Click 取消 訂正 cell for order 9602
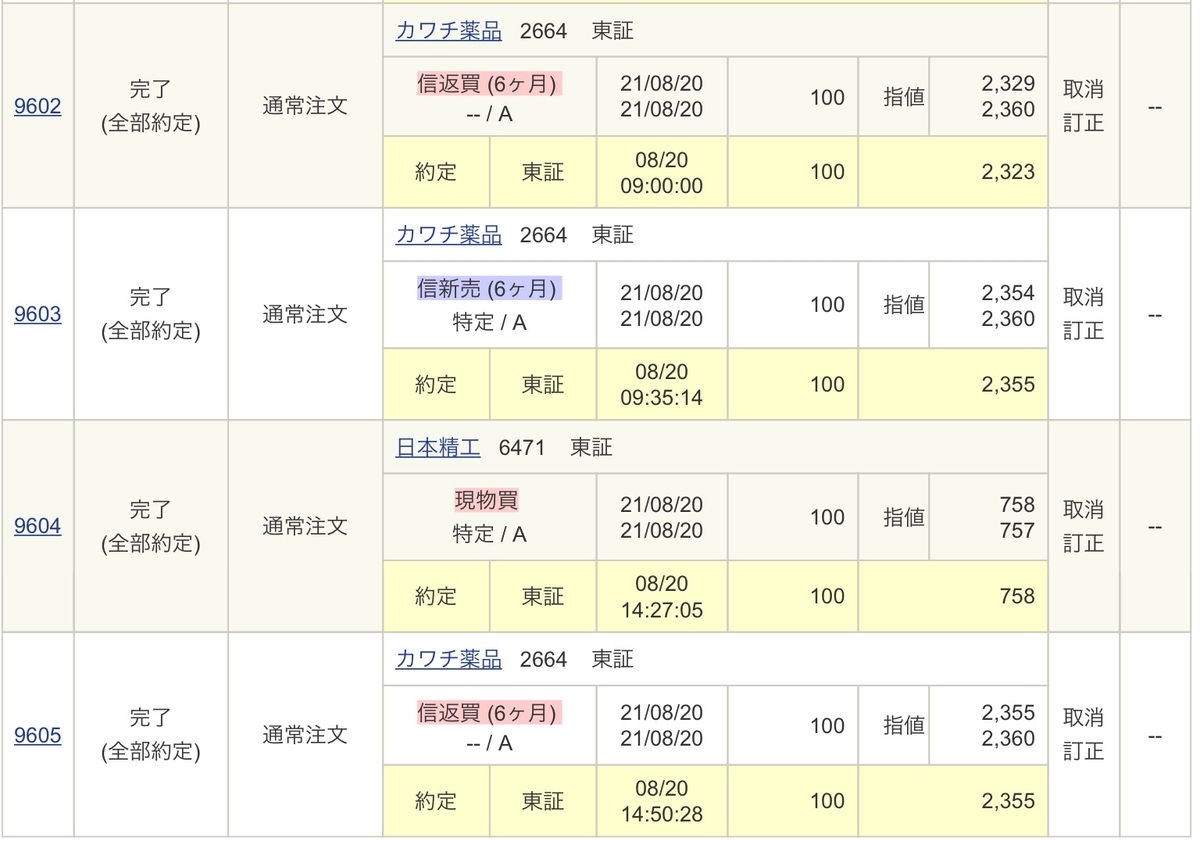 pyautogui.click(x=1083, y=105)
